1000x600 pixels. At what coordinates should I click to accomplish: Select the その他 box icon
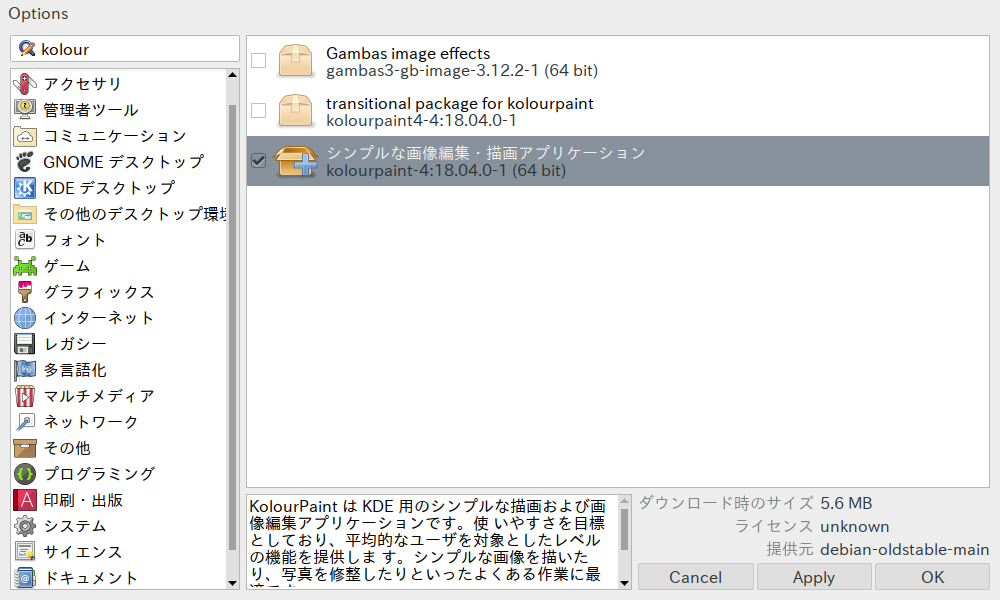[x=25, y=448]
